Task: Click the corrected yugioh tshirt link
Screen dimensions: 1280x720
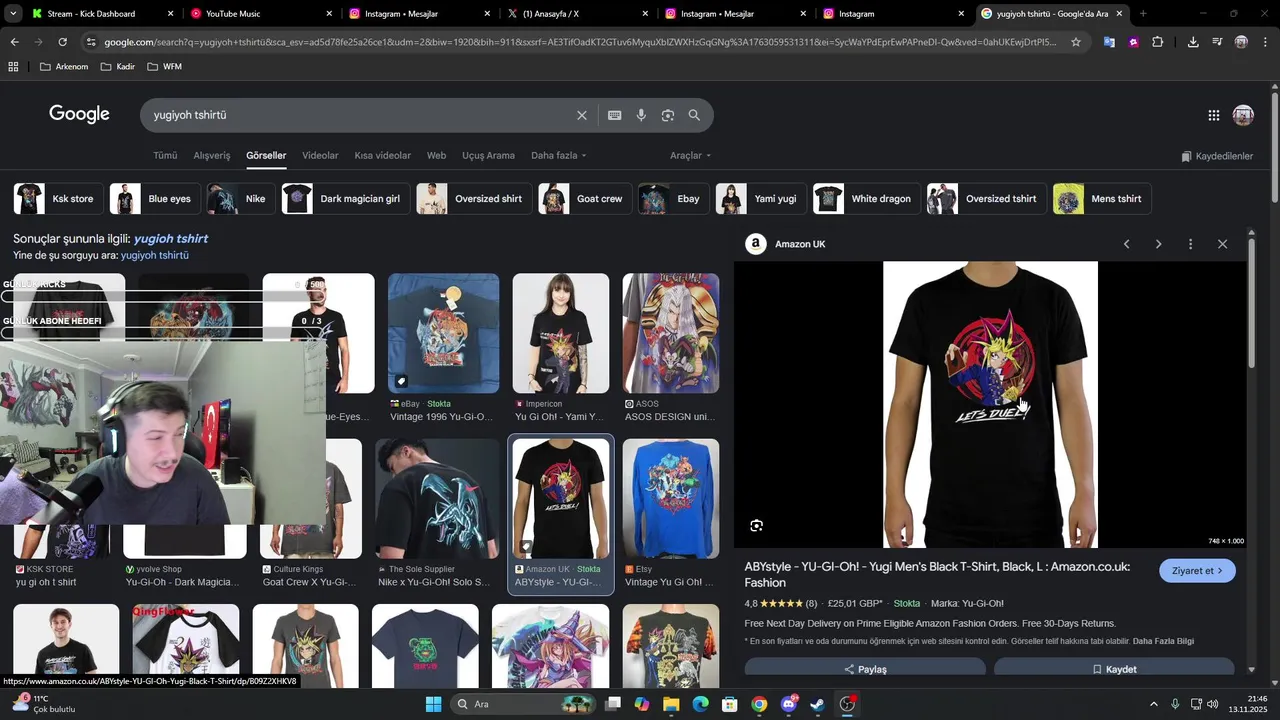Action: [x=171, y=239]
